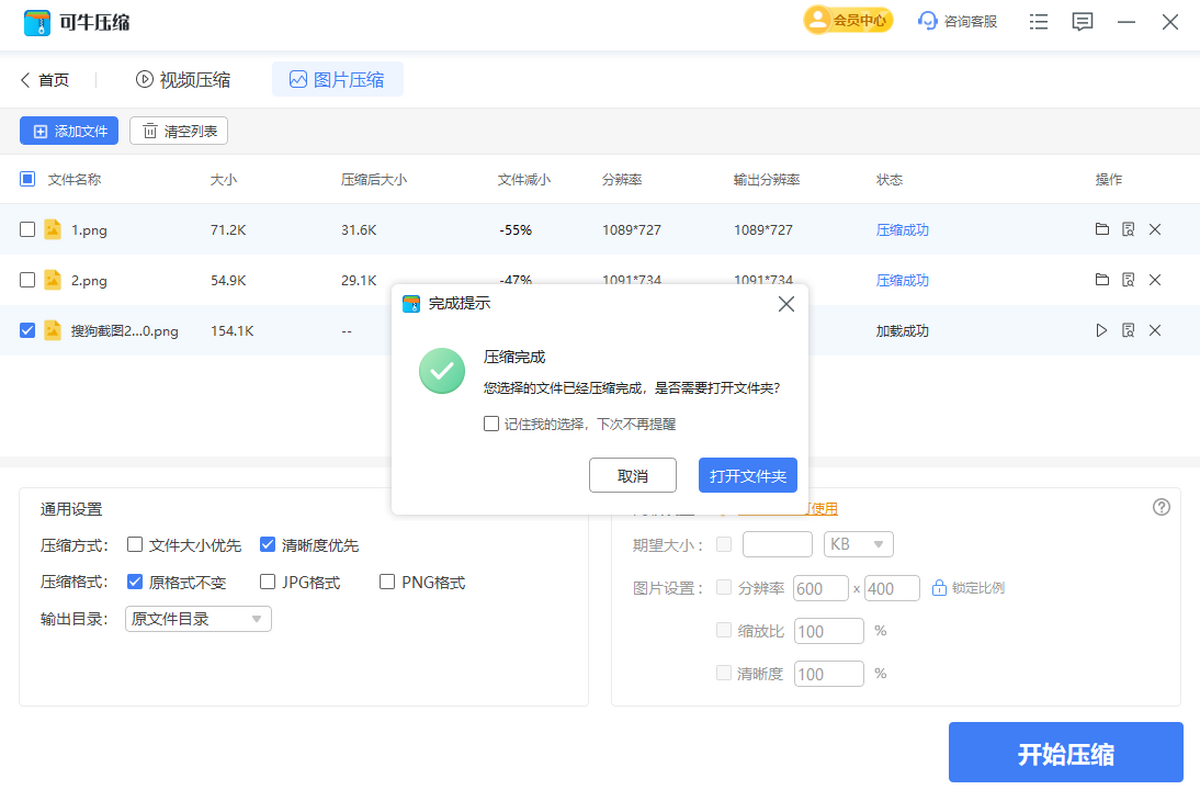Screen dimensions: 1200x801
Task: Switch to 图片压缩 tab
Action: 337,80
